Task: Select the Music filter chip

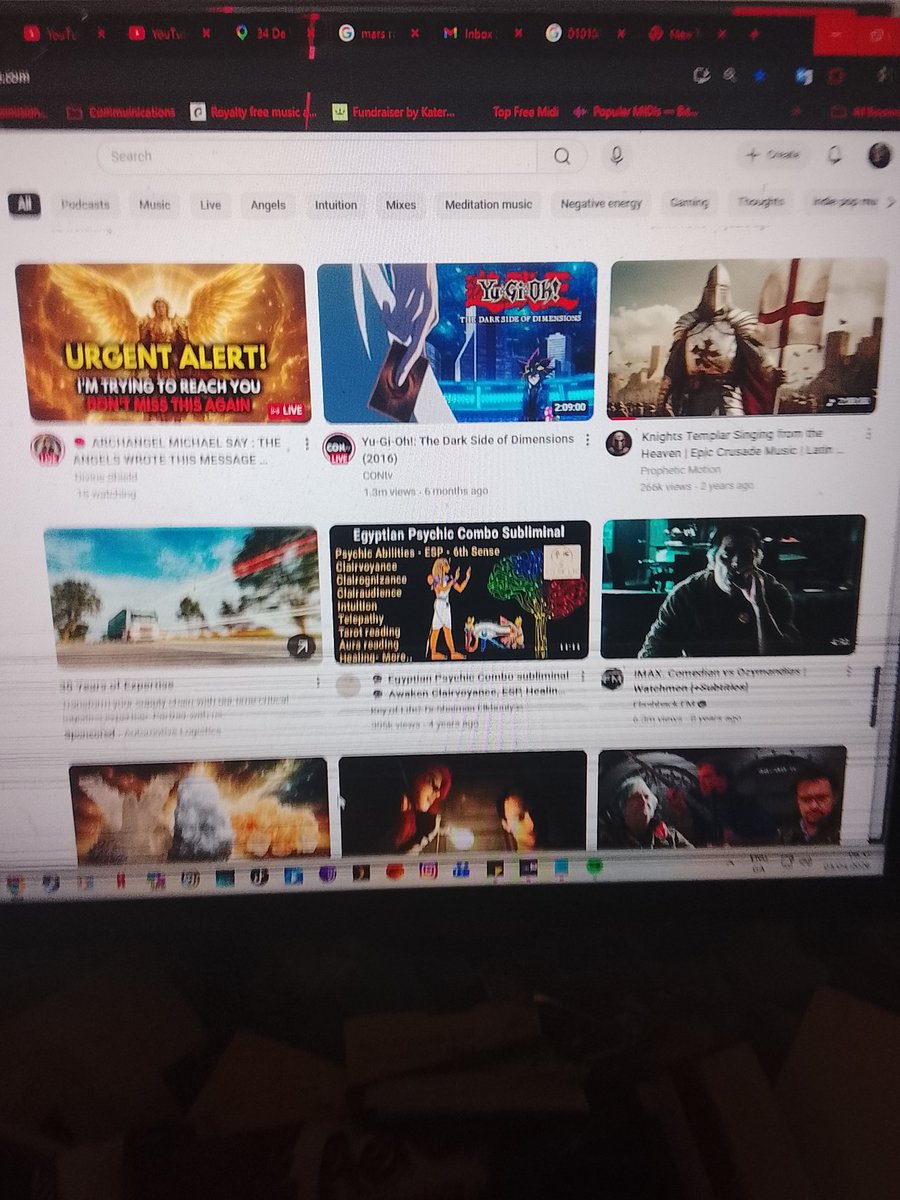Action: pyautogui.click(x=154, y=204)
